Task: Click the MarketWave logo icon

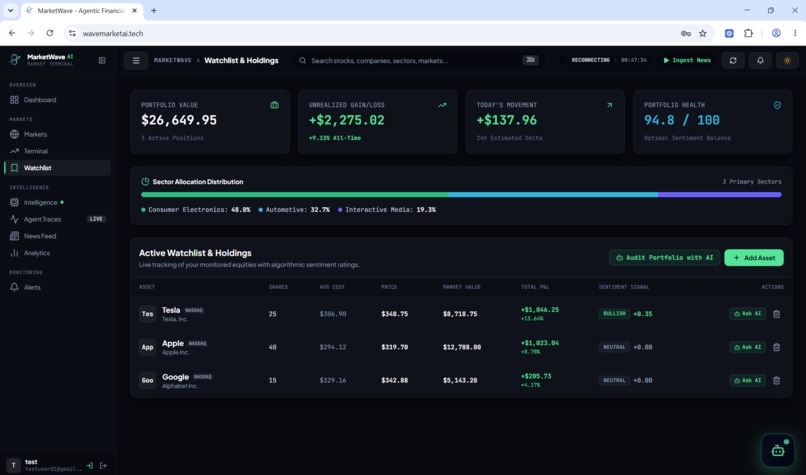Action: pyautogui.click(x=15, y=60)
